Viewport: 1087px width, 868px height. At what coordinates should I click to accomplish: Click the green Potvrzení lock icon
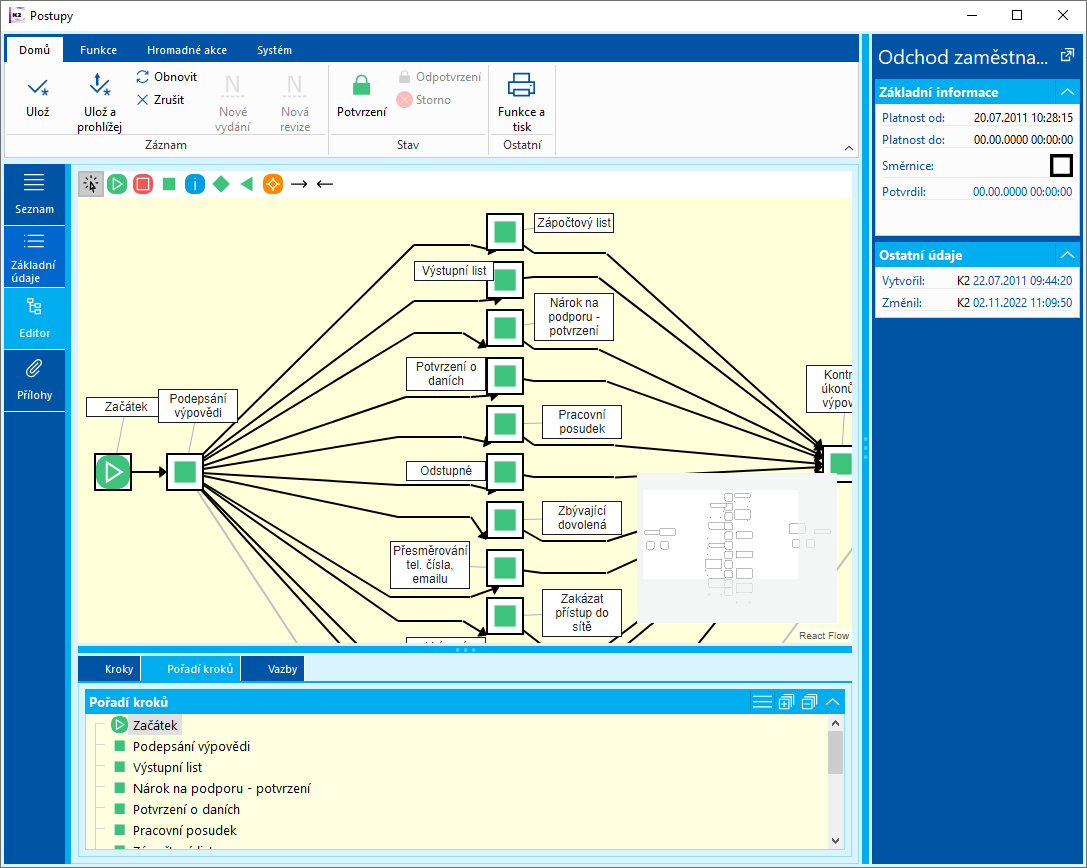[x=361, y=86]
